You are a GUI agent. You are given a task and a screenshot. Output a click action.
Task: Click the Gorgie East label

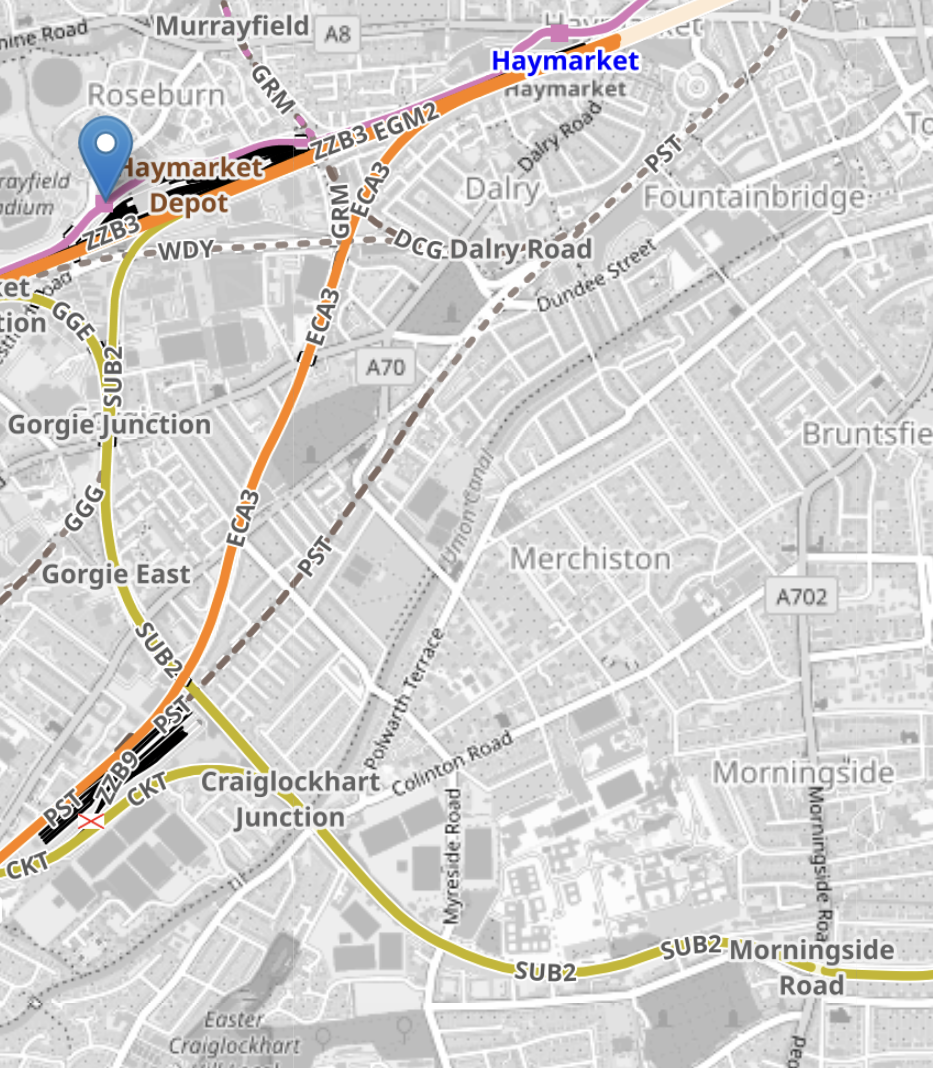pos(116,574)
